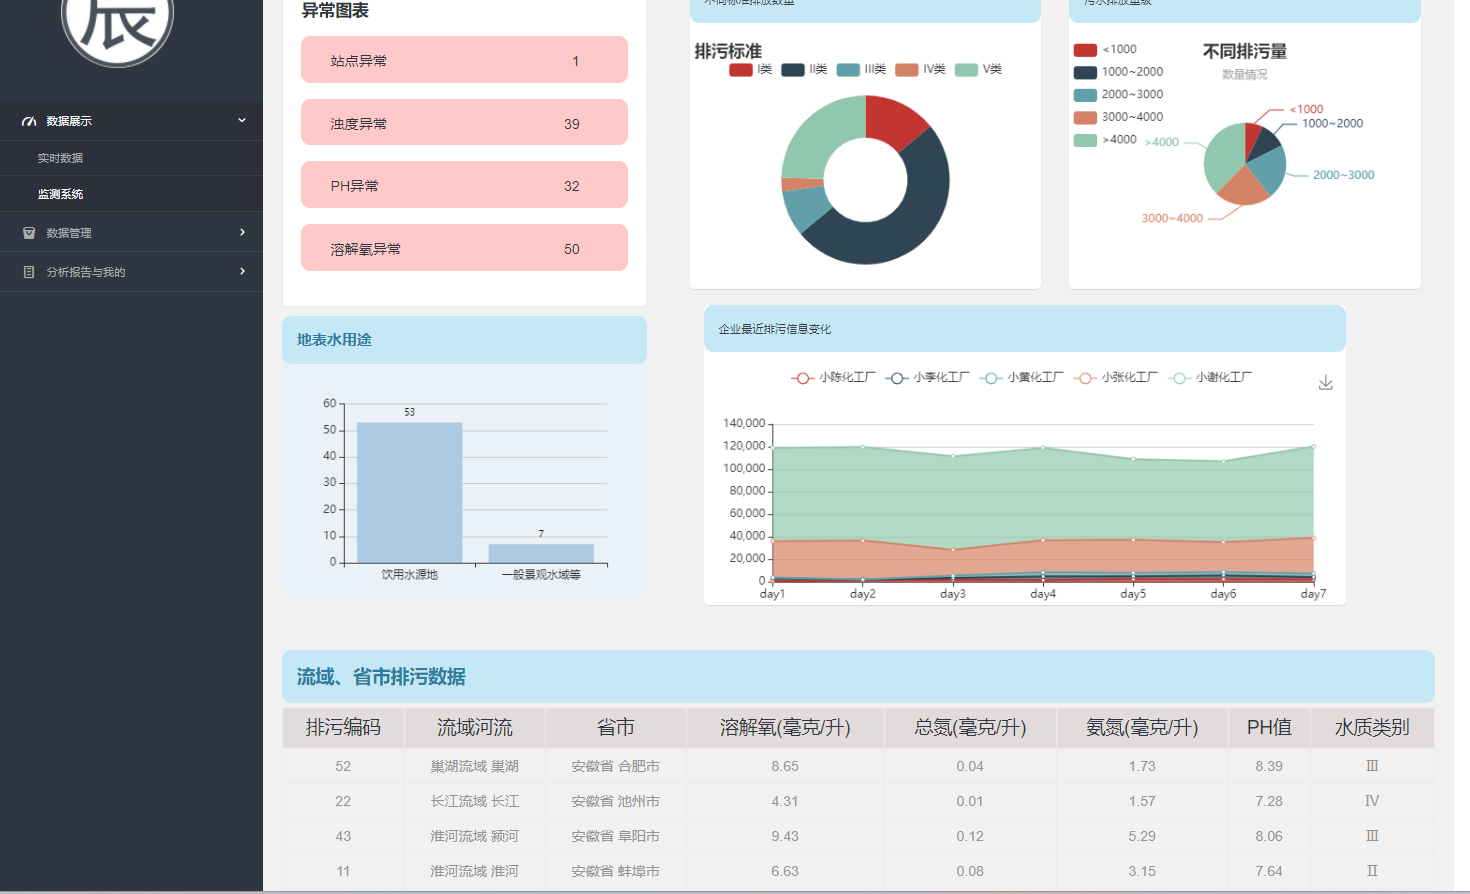Select the 淮河流域 颍河 table cell
1470x894 pixels.
[475, 836]
